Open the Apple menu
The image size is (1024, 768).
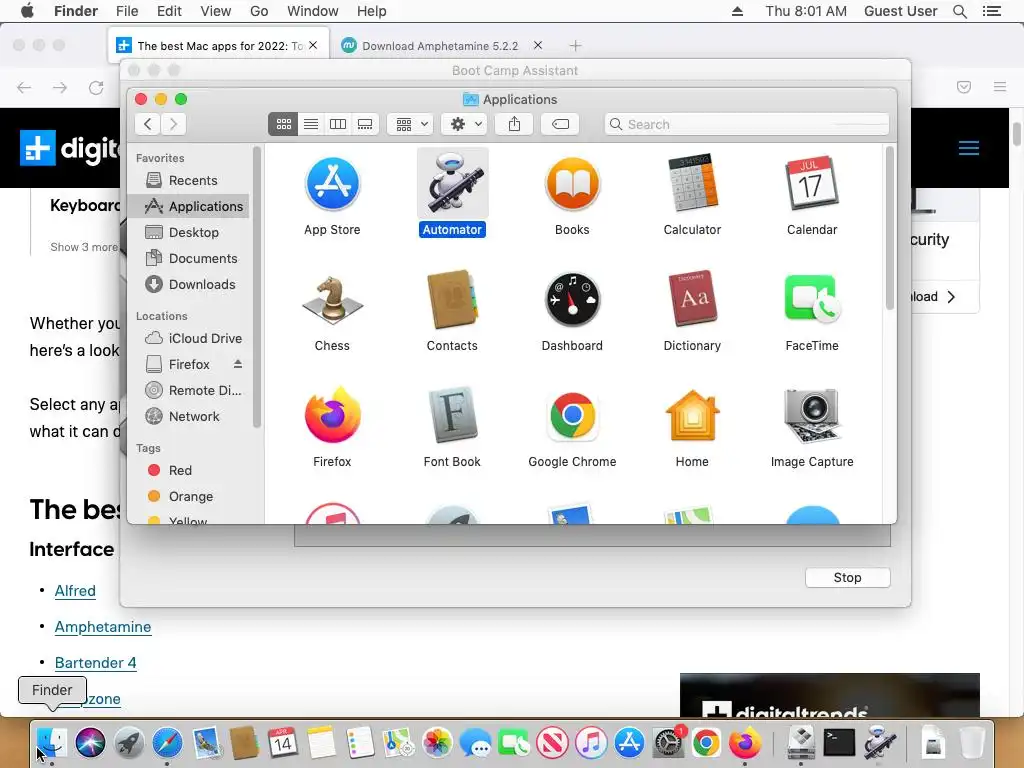(x=27, y=11)
